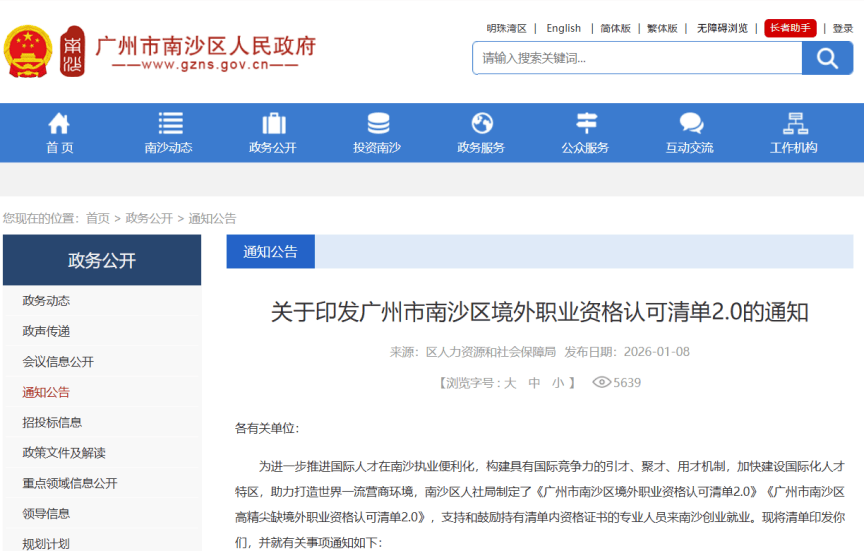Click 政务公开 in the breadcrumb
Screen dimensions: 864x551
149,218
